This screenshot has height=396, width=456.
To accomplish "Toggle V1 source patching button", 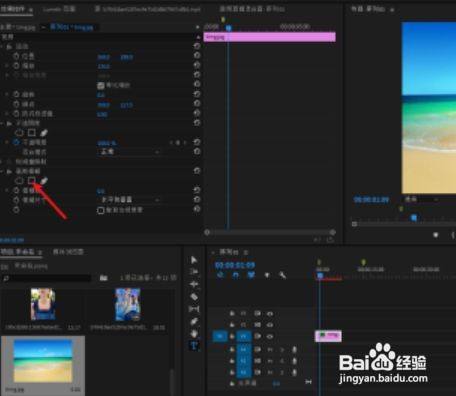I will coord(220,336).
